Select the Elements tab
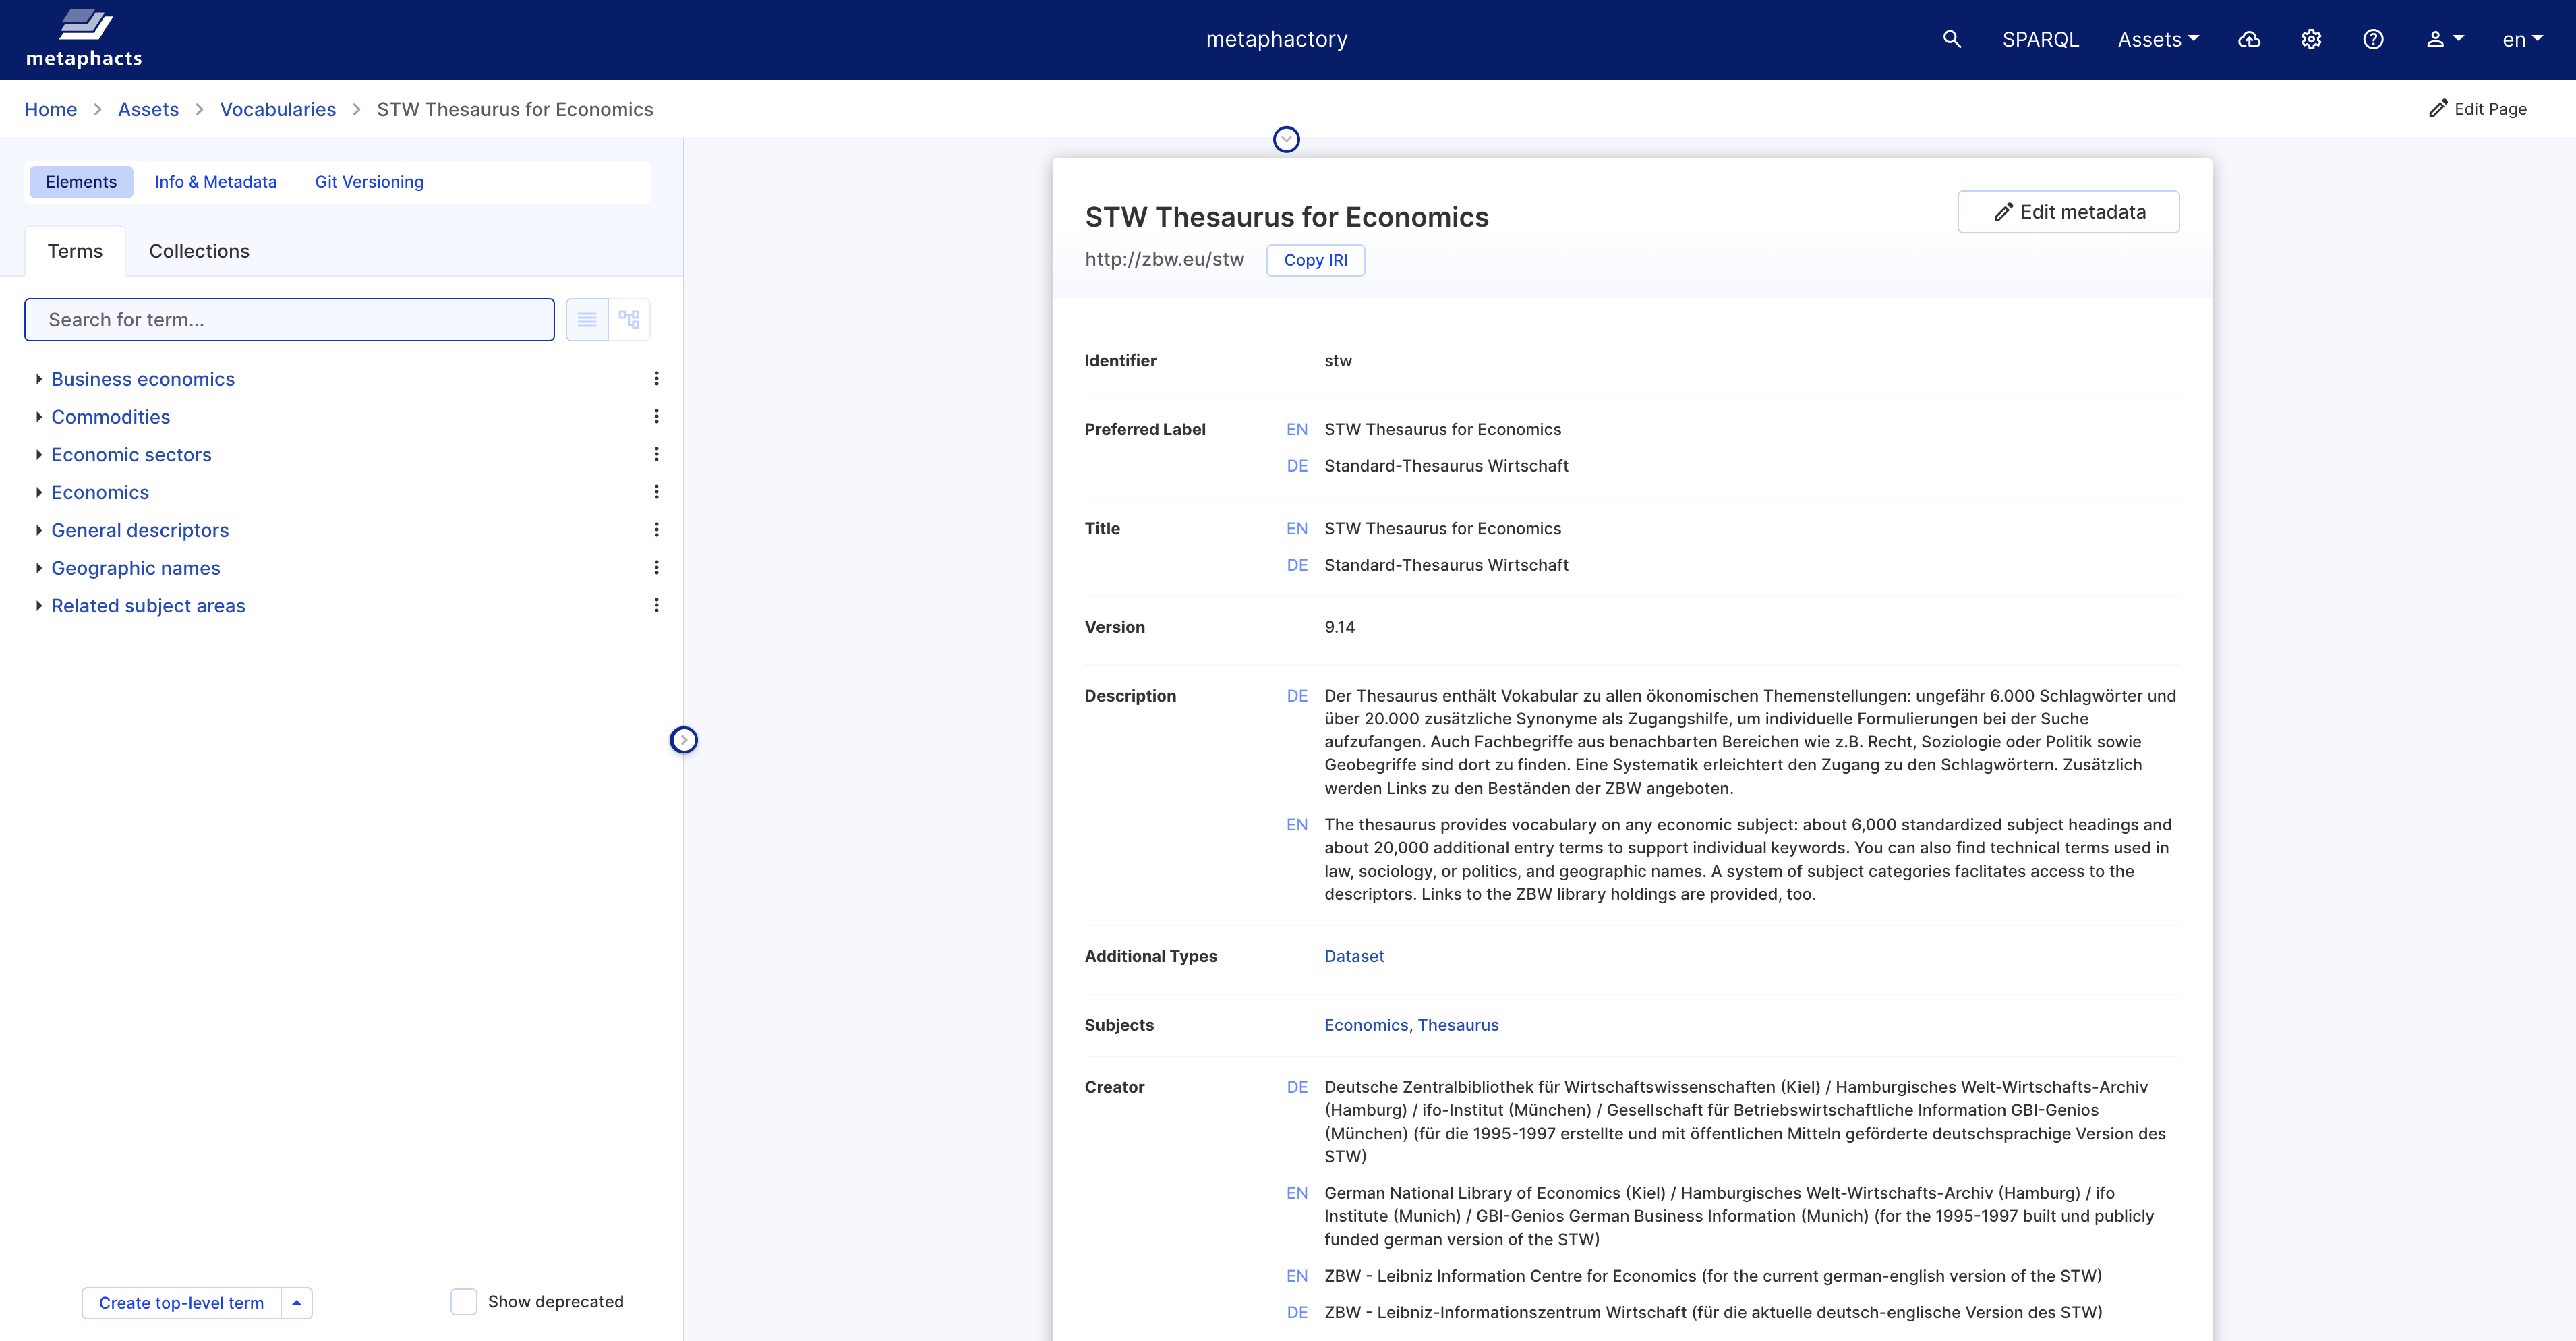 [x=81, y=182]
